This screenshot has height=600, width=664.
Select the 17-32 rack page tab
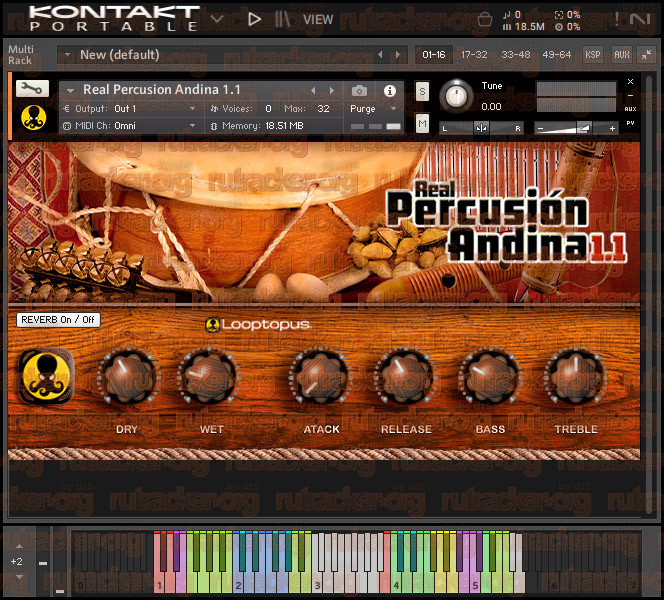click(x=474, y=55)
